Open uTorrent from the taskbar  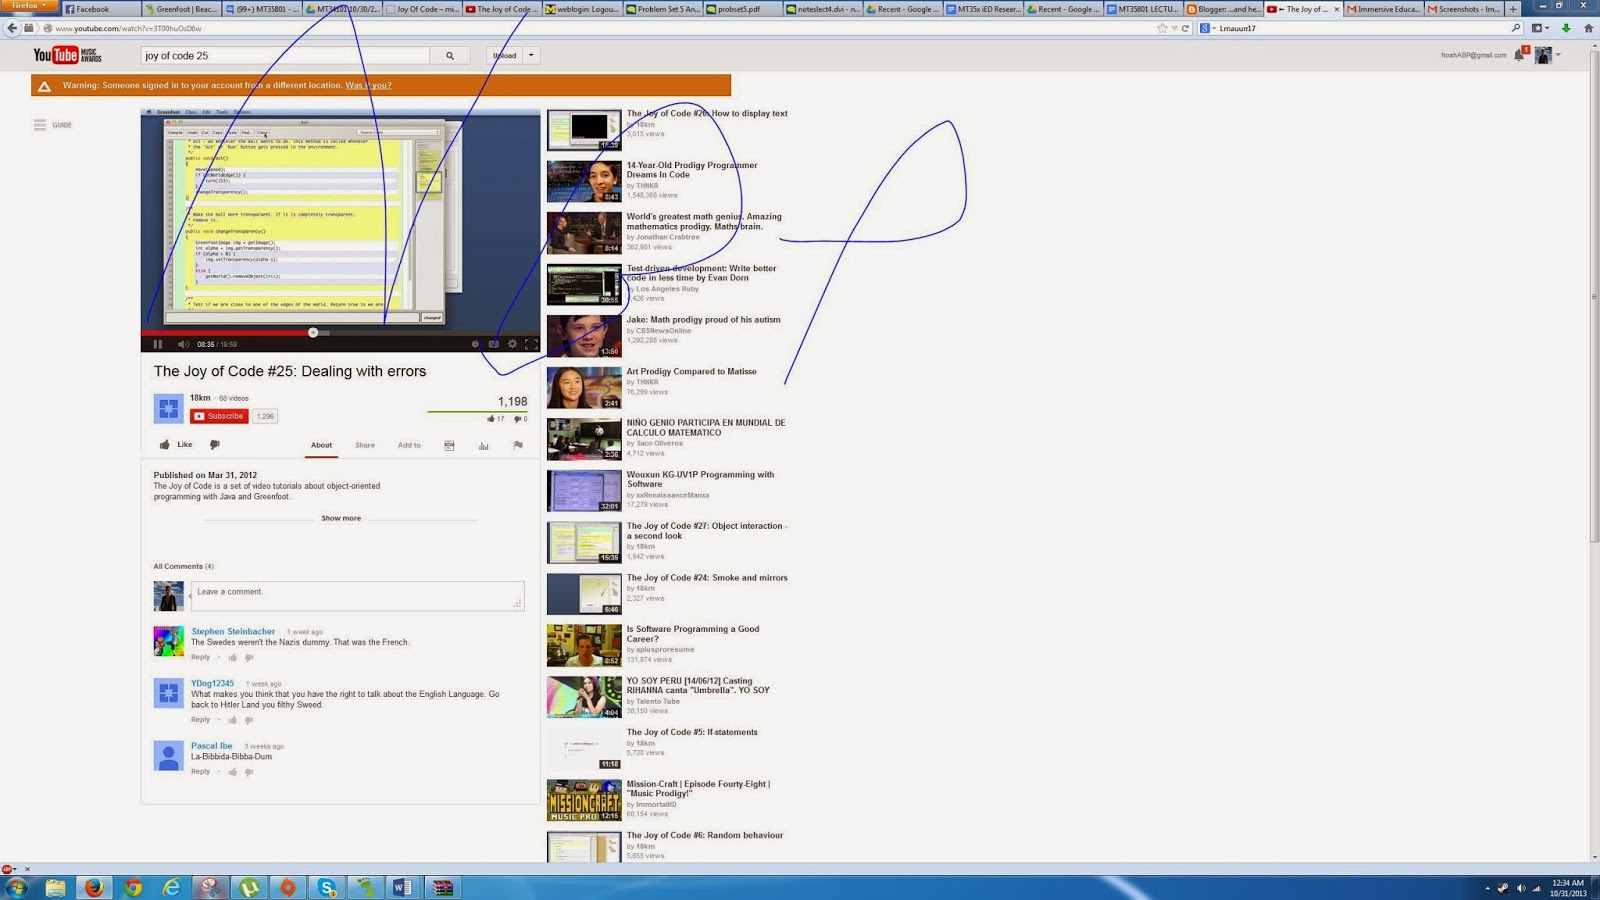[x=249, y=887]
